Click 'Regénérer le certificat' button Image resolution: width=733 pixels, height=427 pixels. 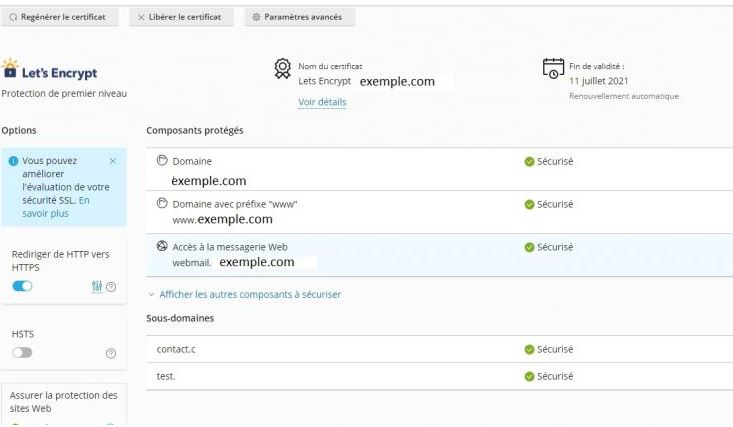click(x=61, y=18)
